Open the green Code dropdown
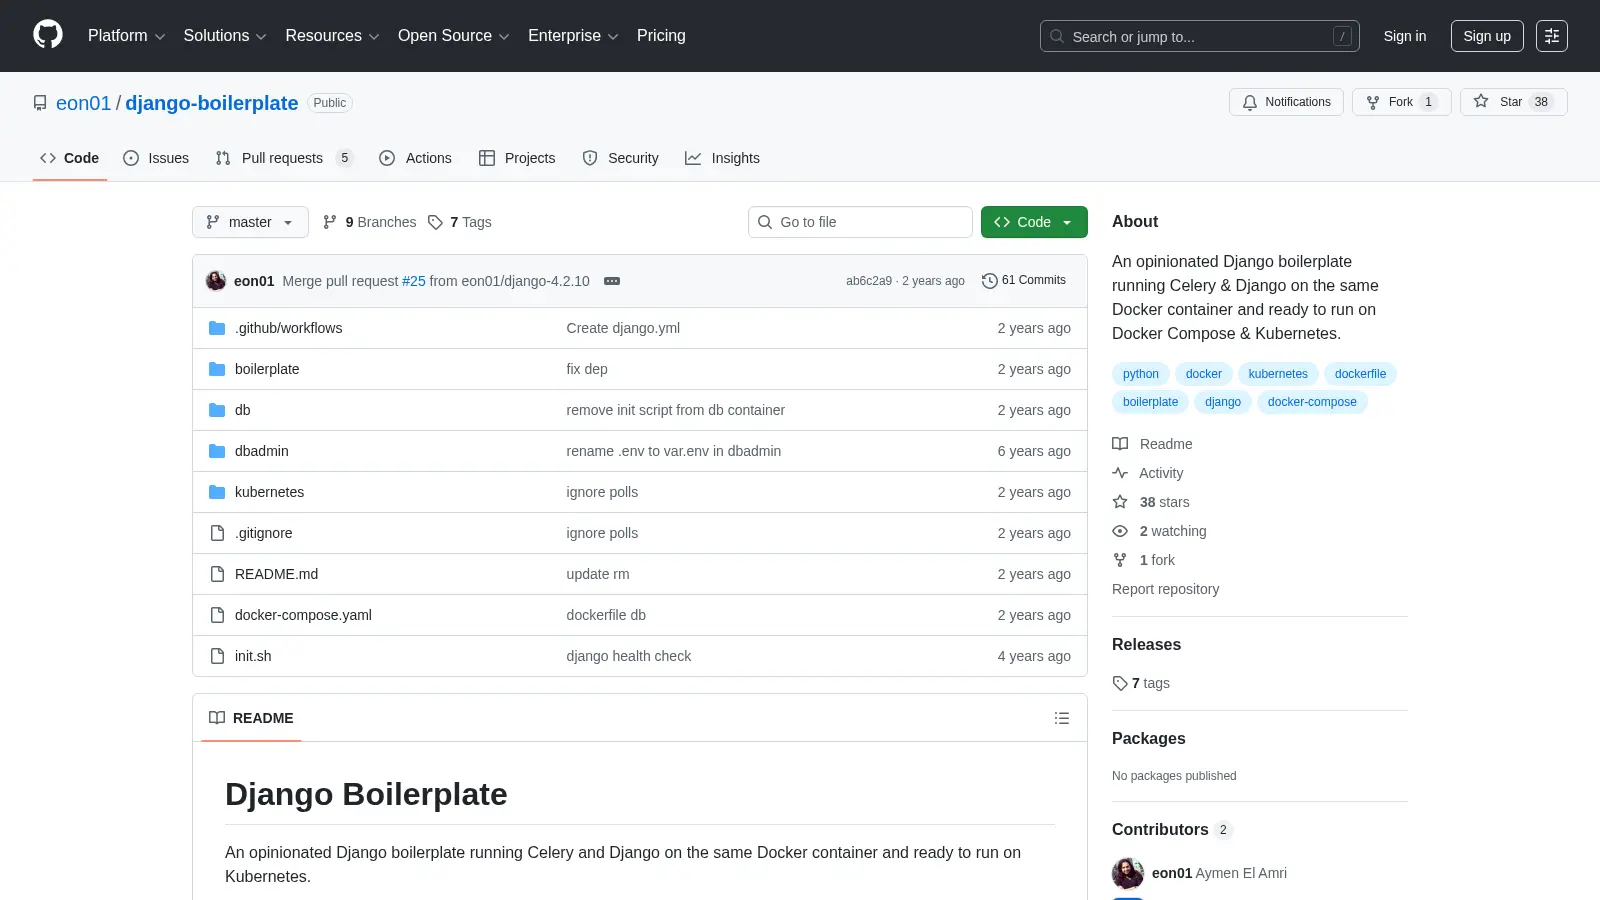 (1034, 222)
